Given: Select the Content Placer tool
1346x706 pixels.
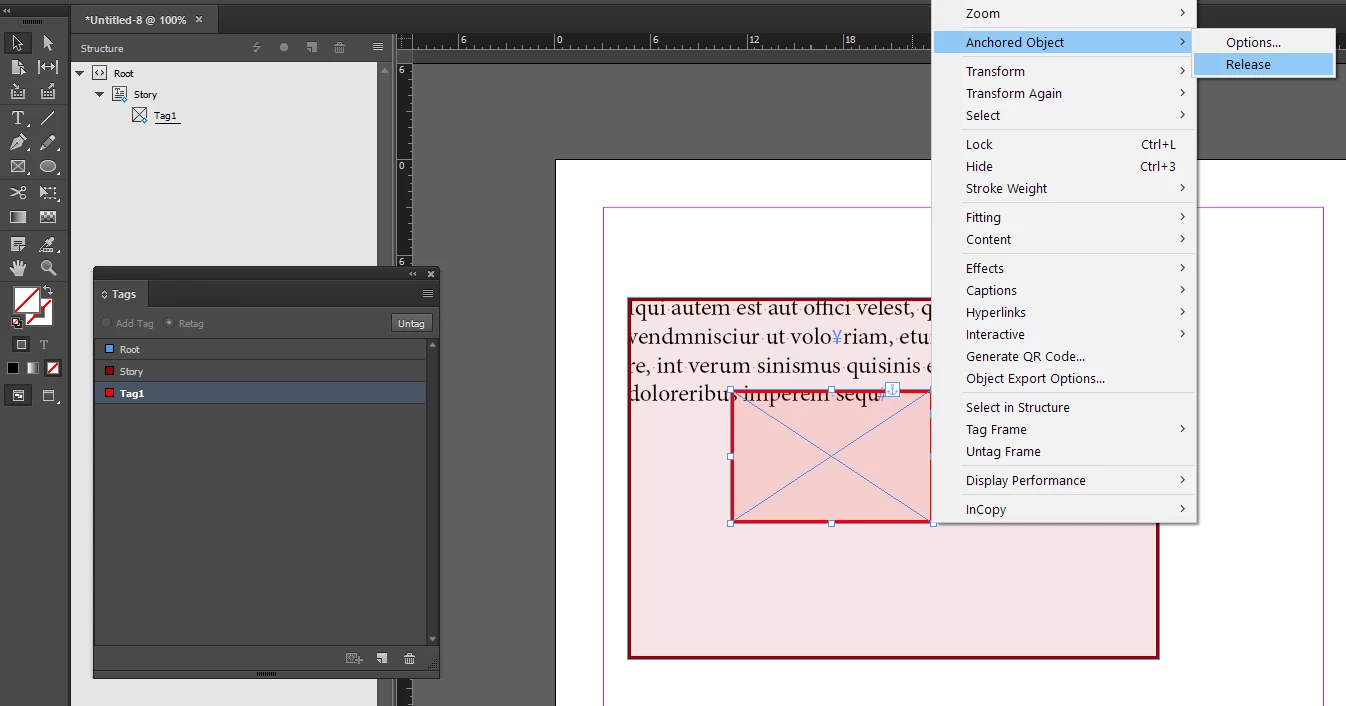Looking at the screenshot, I should [x=48, y=92].
